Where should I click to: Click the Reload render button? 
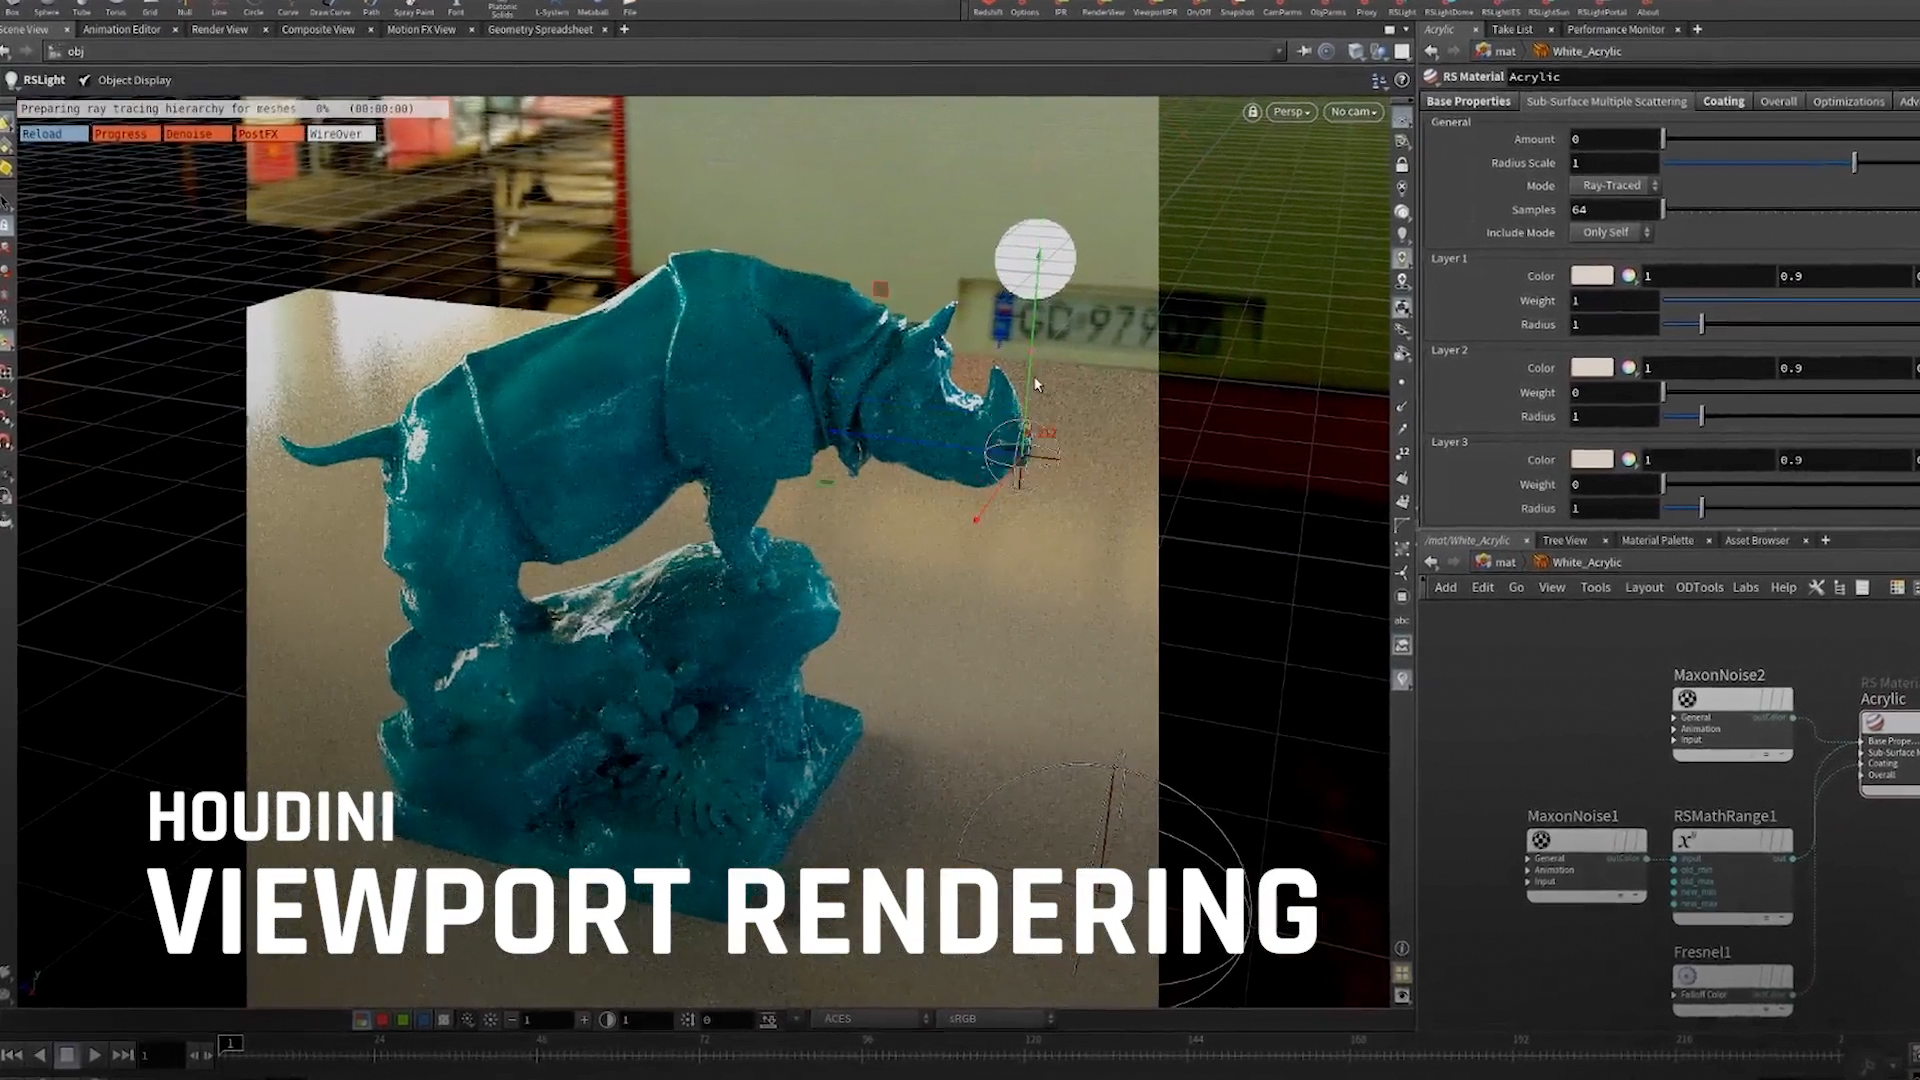pos(52,134)
